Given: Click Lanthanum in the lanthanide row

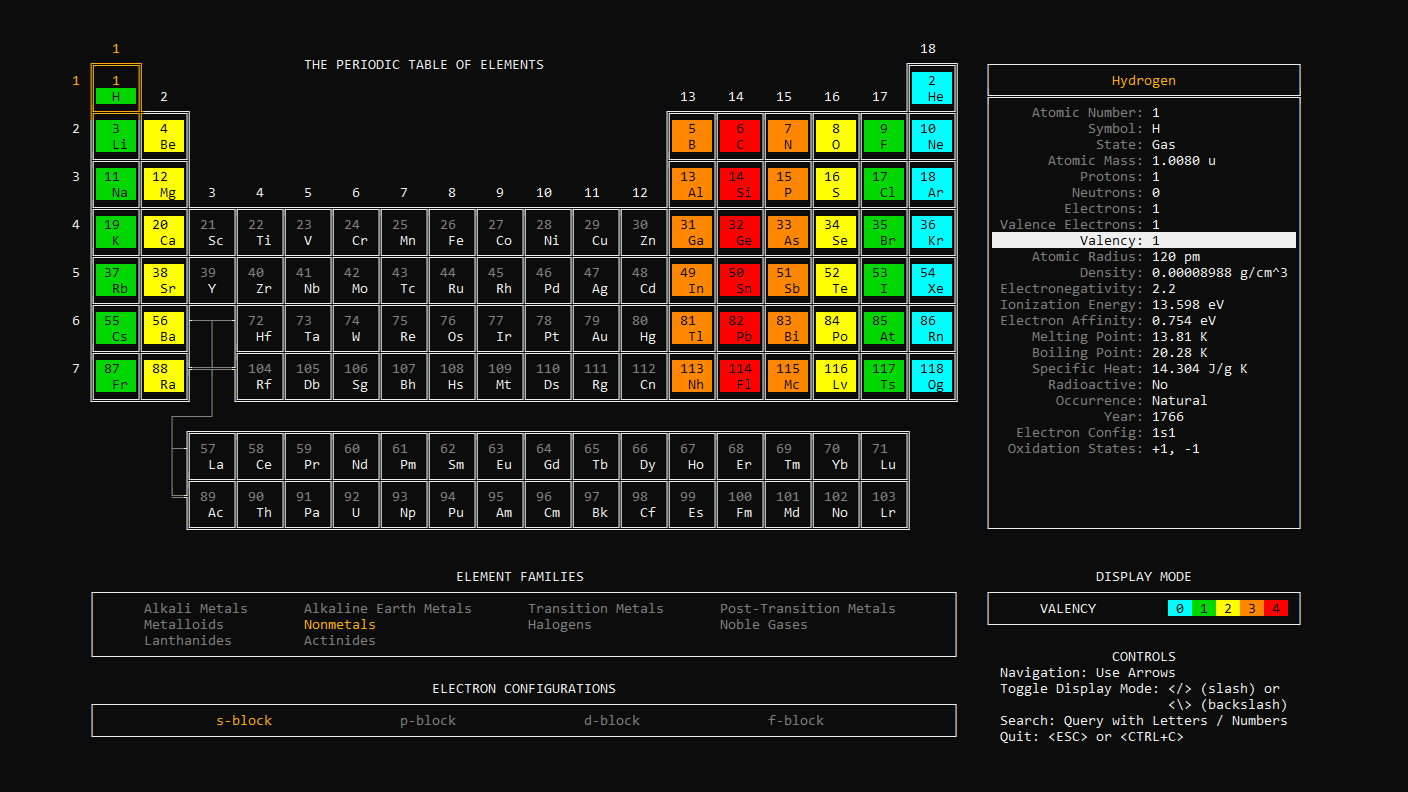Looking at the screenshot, I should tap(212, 456).
